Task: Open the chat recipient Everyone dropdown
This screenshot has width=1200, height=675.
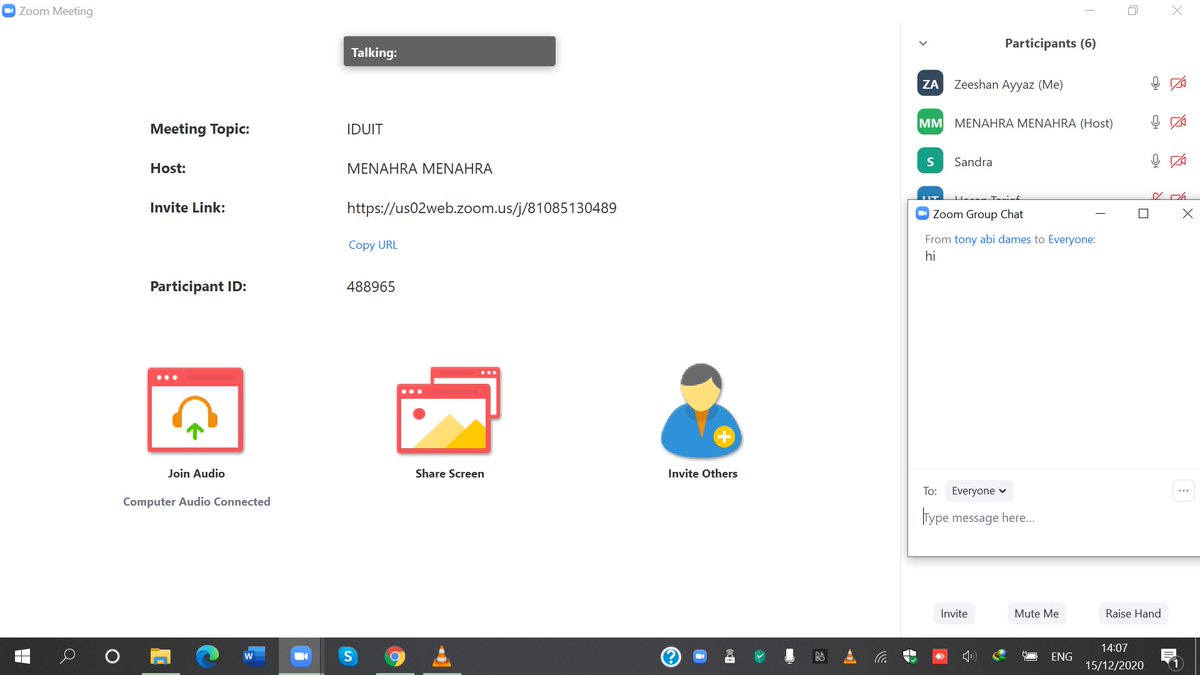Action: [x=979, y=491]
